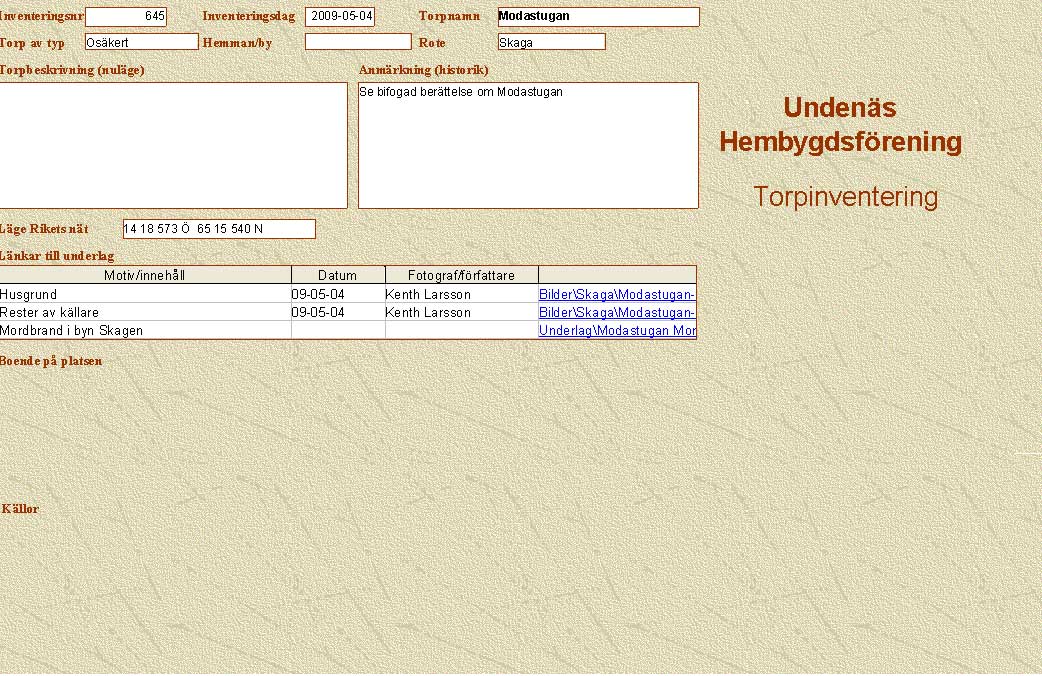The width and height of the screenshot is (1042, 676).
Task: Click the Anmärkning (historik) text box
Action: click(x=528, y=145)
